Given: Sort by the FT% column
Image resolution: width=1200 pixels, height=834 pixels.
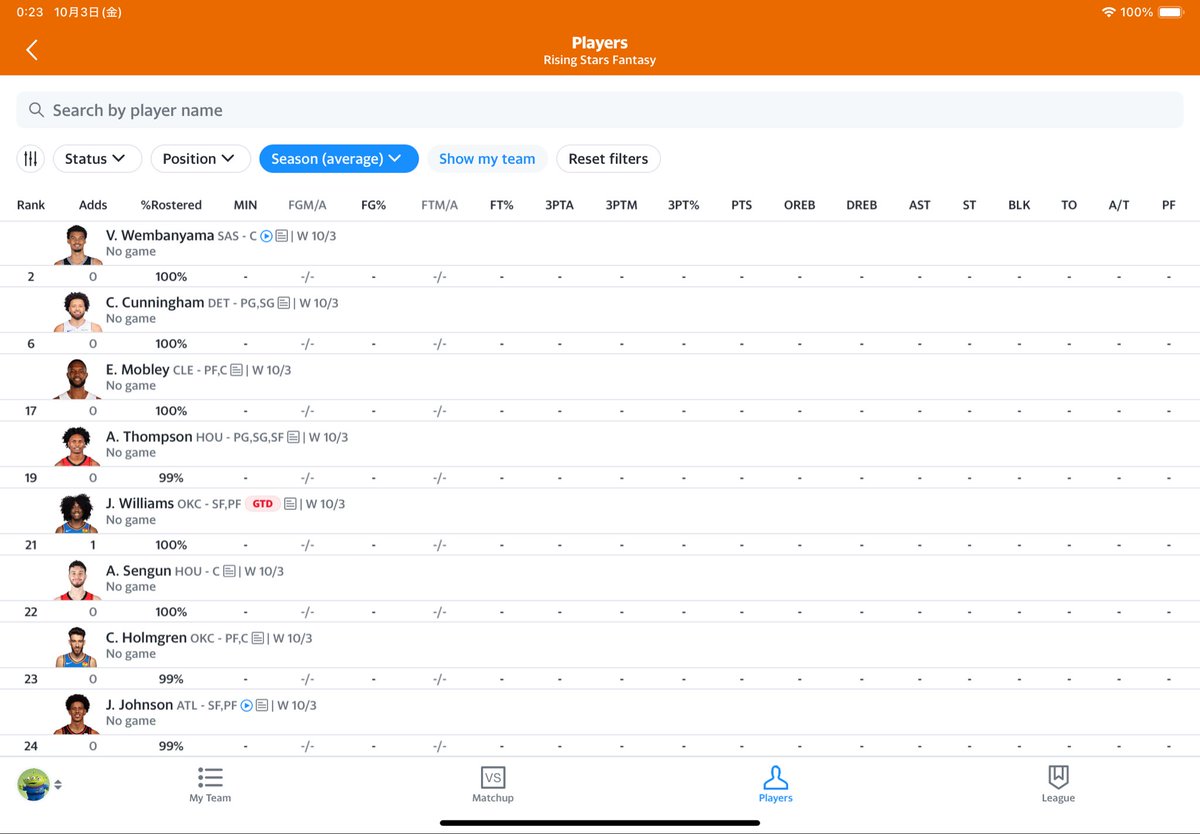Looking at the screenshot, I should click(502, 205).
